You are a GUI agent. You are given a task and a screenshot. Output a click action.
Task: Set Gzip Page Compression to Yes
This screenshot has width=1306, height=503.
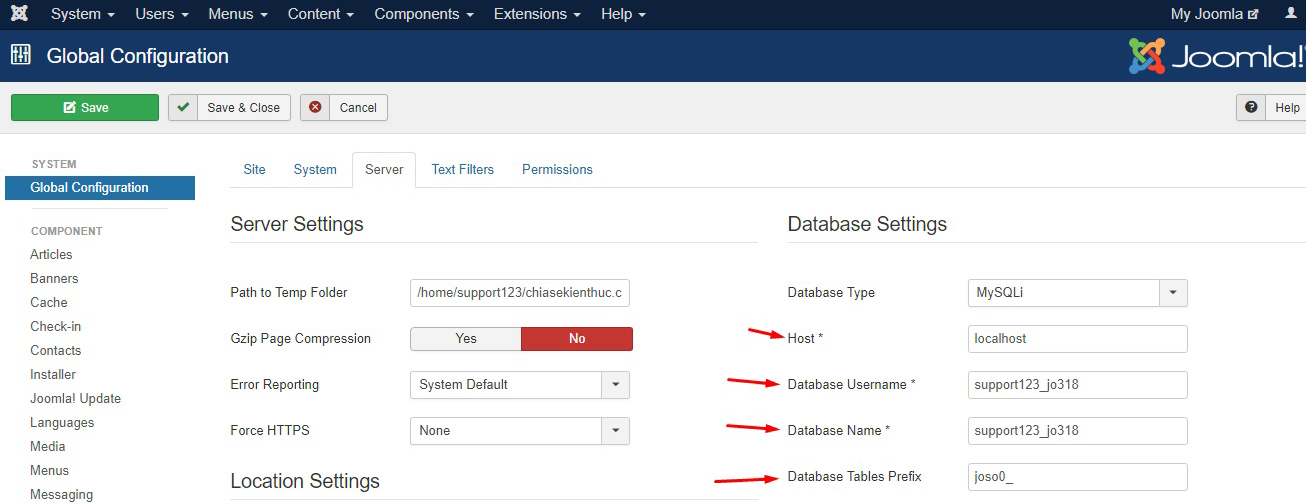click(x=466, y=339)
